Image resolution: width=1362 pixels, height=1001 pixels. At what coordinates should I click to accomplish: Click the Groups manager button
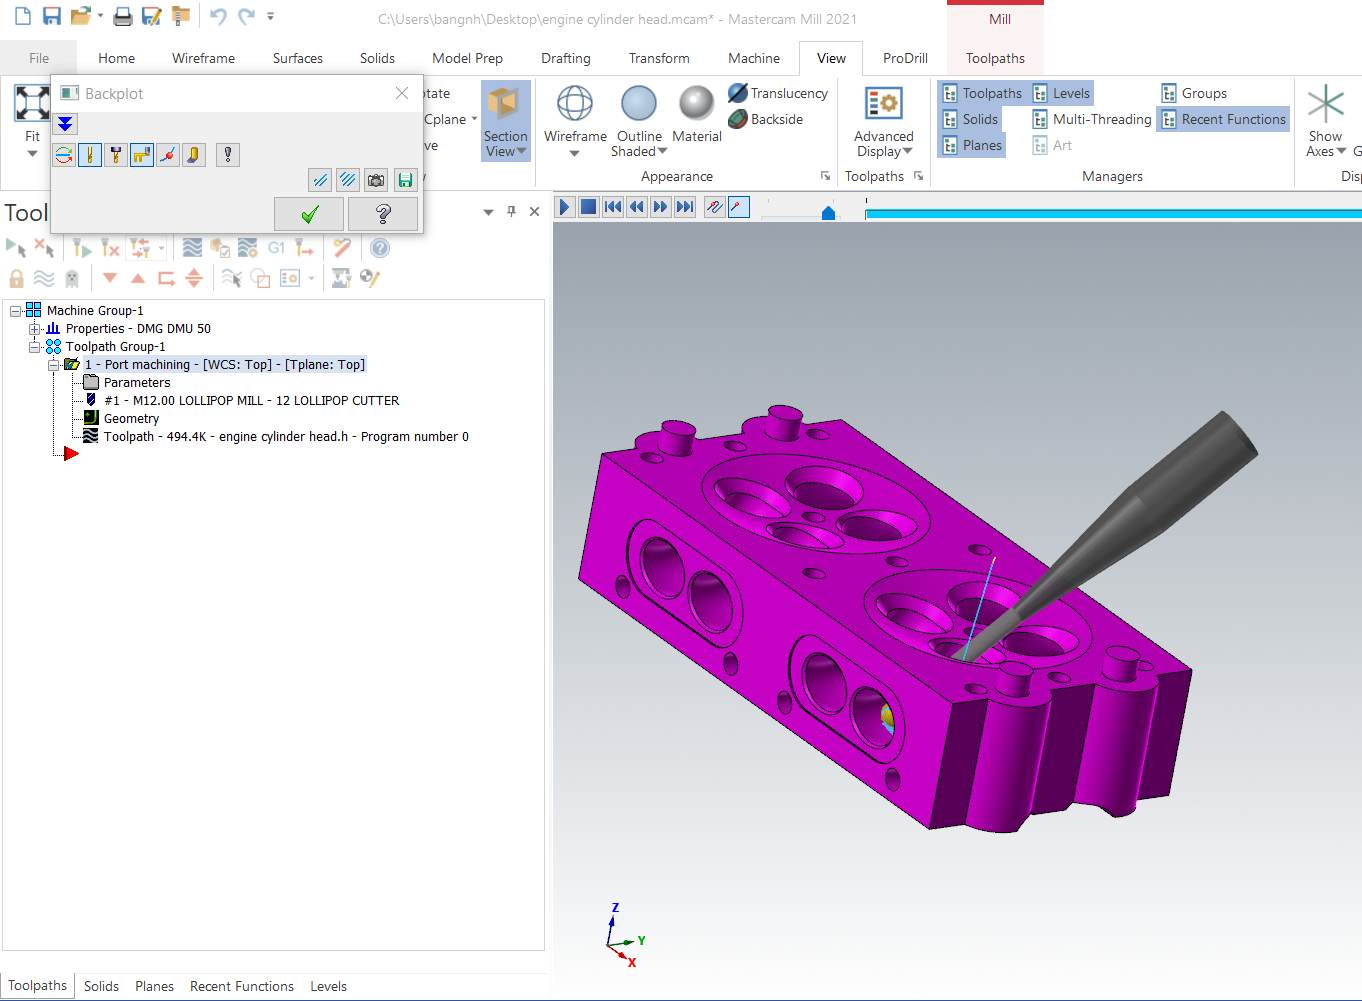(x=1194, y=93)
